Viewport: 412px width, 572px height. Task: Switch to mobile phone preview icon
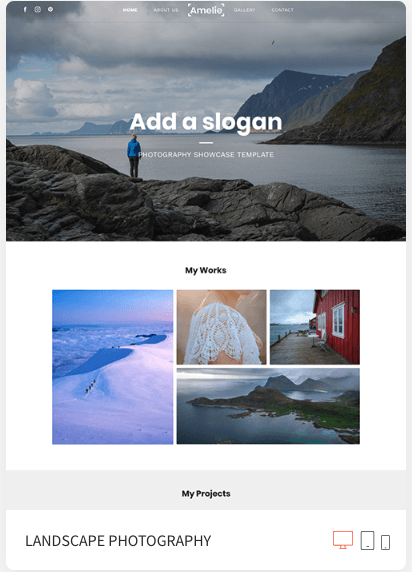[x=385, y=542]
